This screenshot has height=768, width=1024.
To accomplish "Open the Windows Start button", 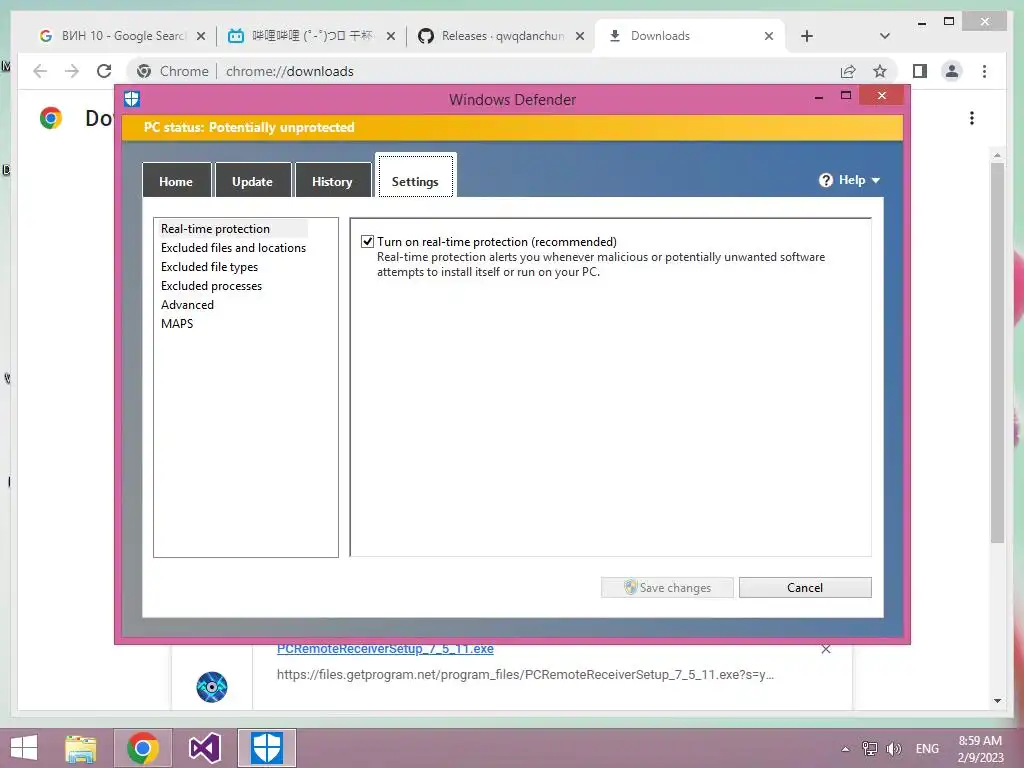I will (24, 748).
